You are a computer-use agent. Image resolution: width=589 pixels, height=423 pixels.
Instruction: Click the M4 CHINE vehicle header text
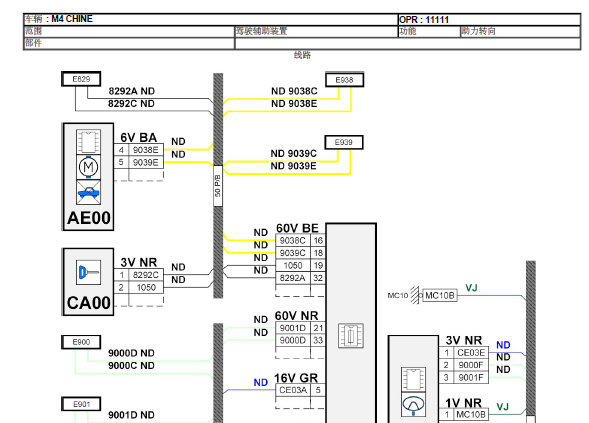coord(72,19)
